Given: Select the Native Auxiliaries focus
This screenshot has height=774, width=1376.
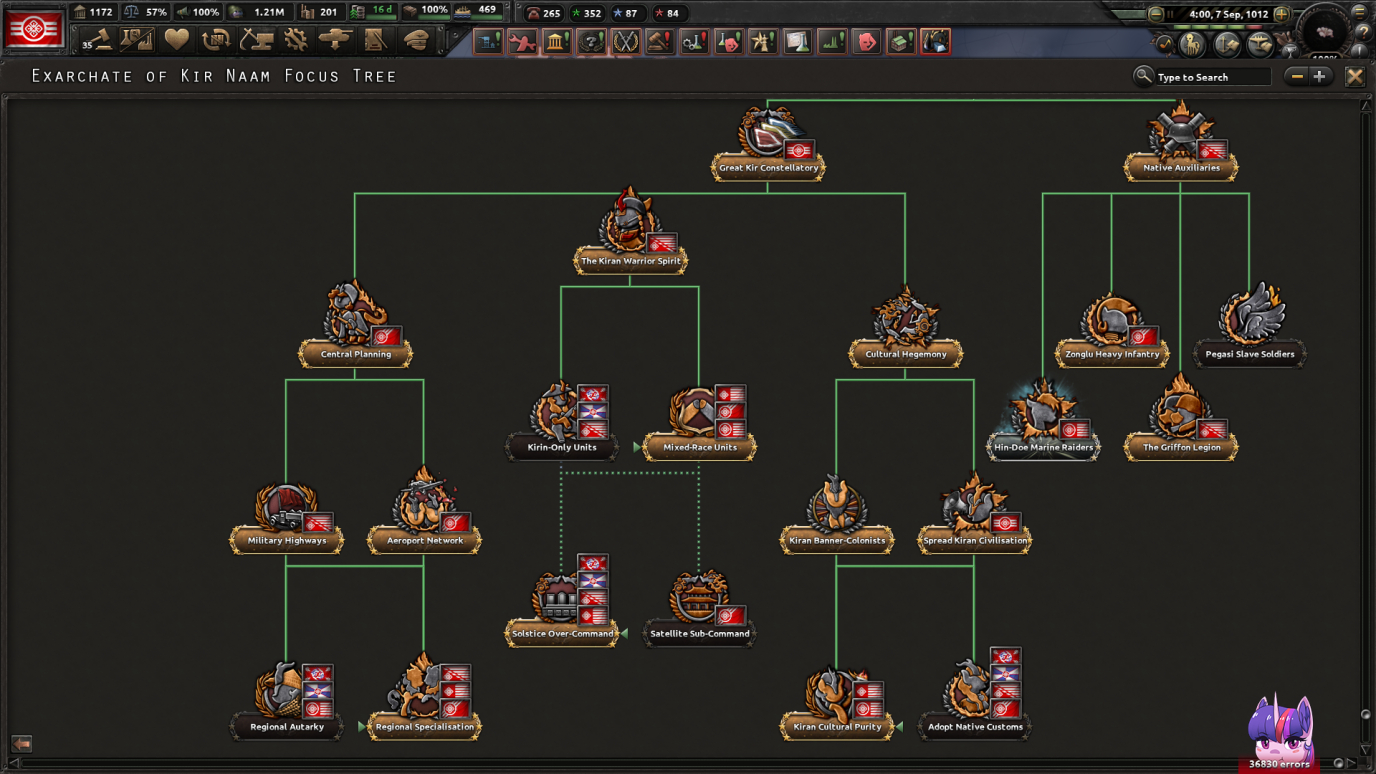Looking at the screenshot, I should 1181,143.
